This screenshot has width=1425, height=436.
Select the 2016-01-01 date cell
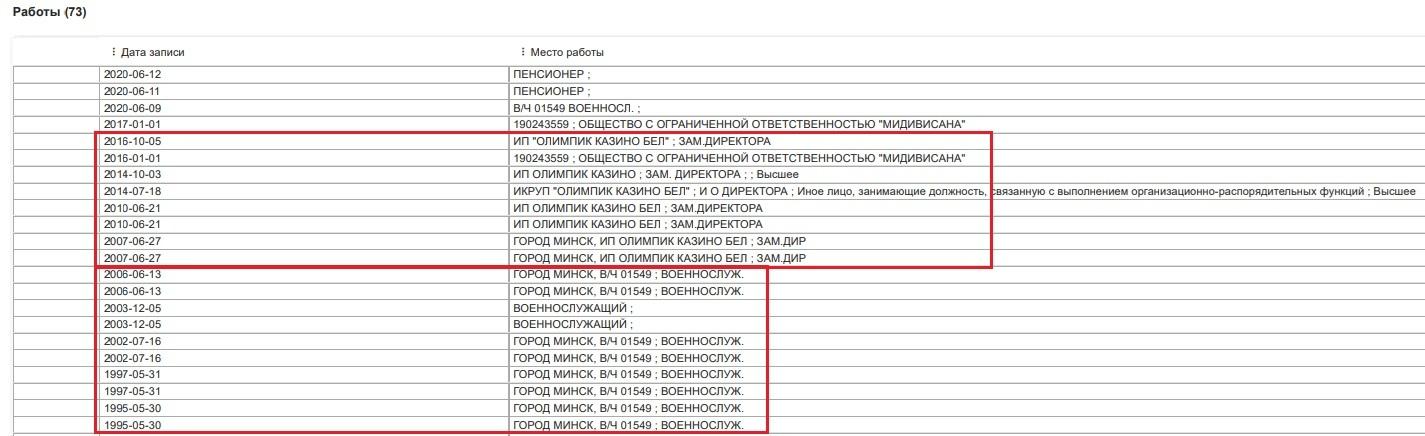(133, 158)
